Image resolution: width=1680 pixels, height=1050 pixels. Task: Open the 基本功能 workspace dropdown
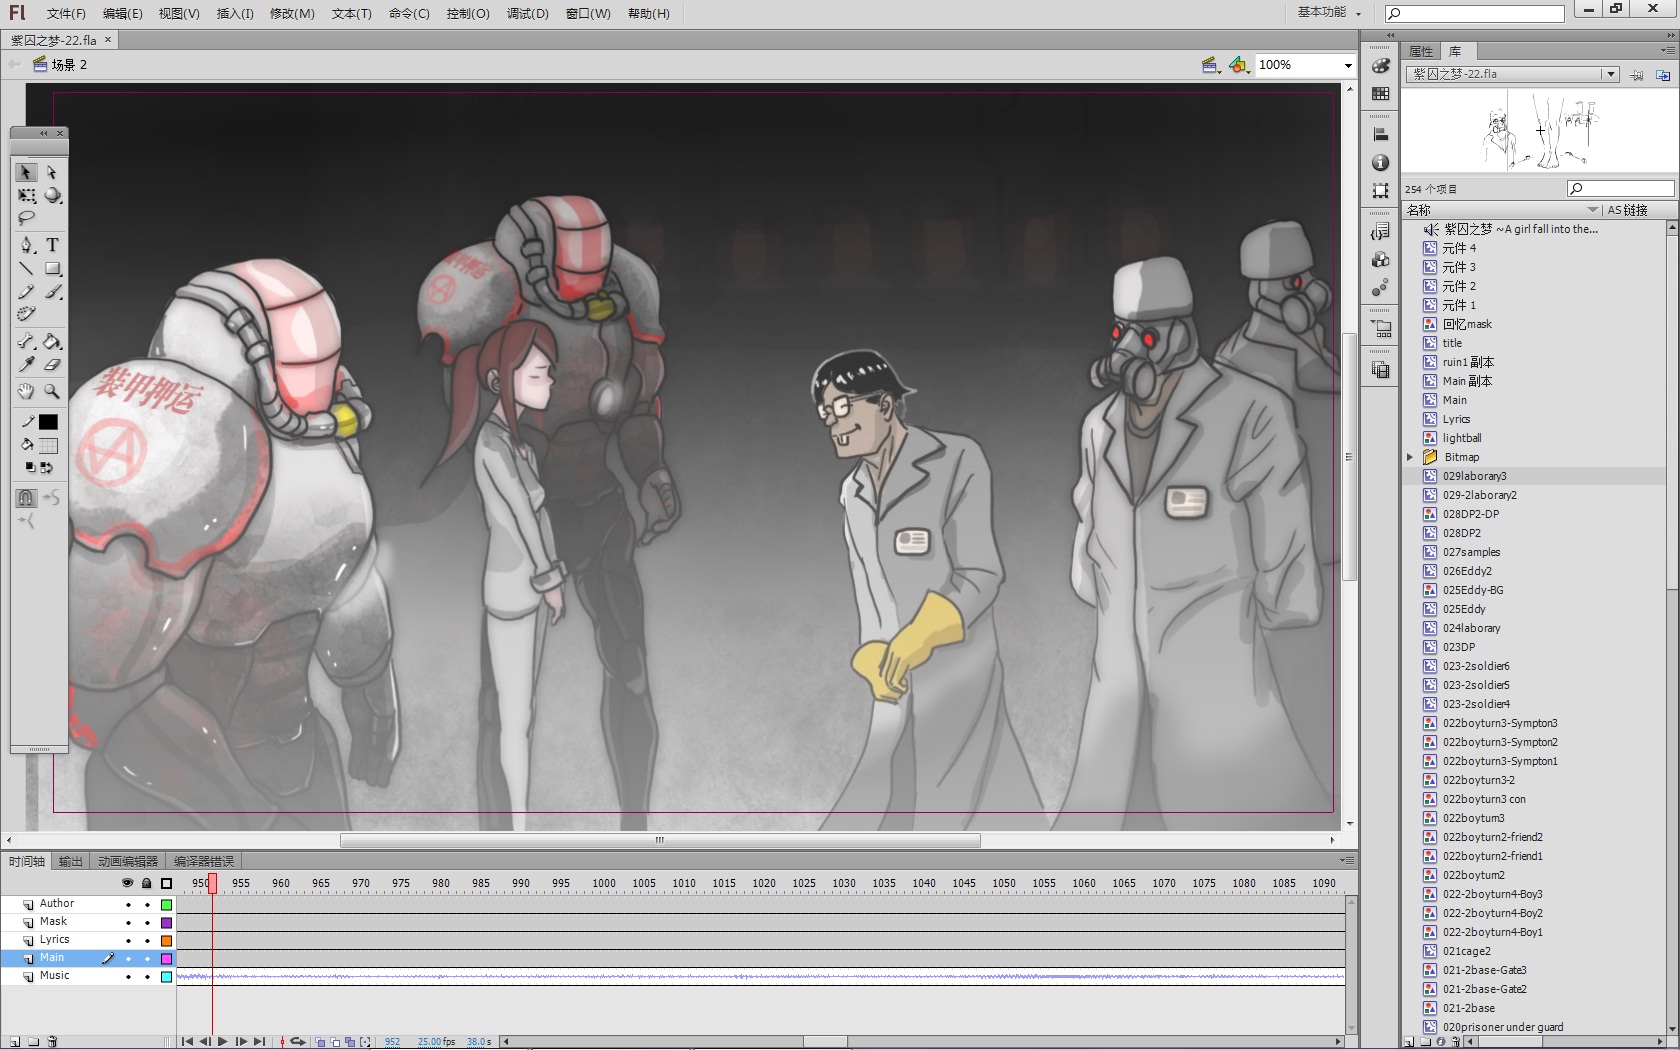pos(1329,12)
